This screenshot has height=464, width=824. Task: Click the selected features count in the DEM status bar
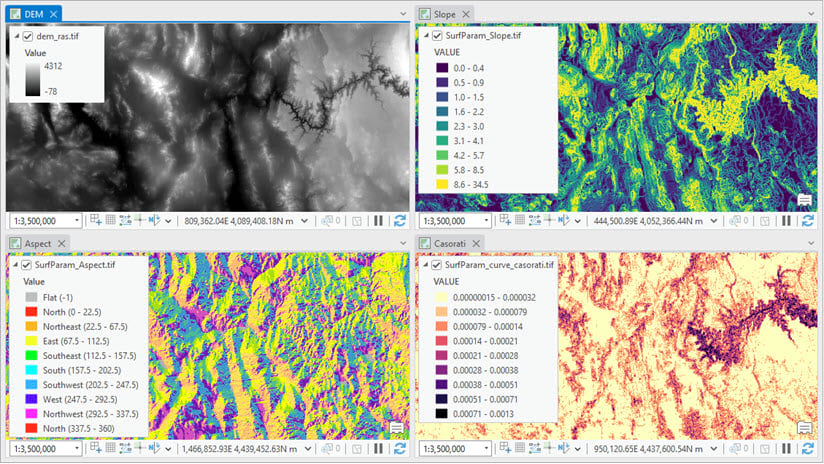point(331,221)
